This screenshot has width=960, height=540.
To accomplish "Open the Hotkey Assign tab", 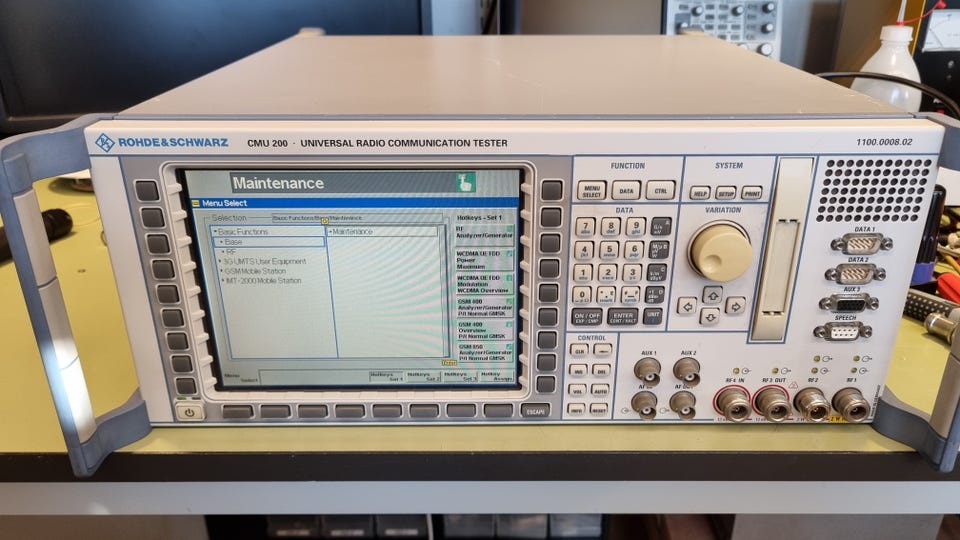I will [496, 377].
